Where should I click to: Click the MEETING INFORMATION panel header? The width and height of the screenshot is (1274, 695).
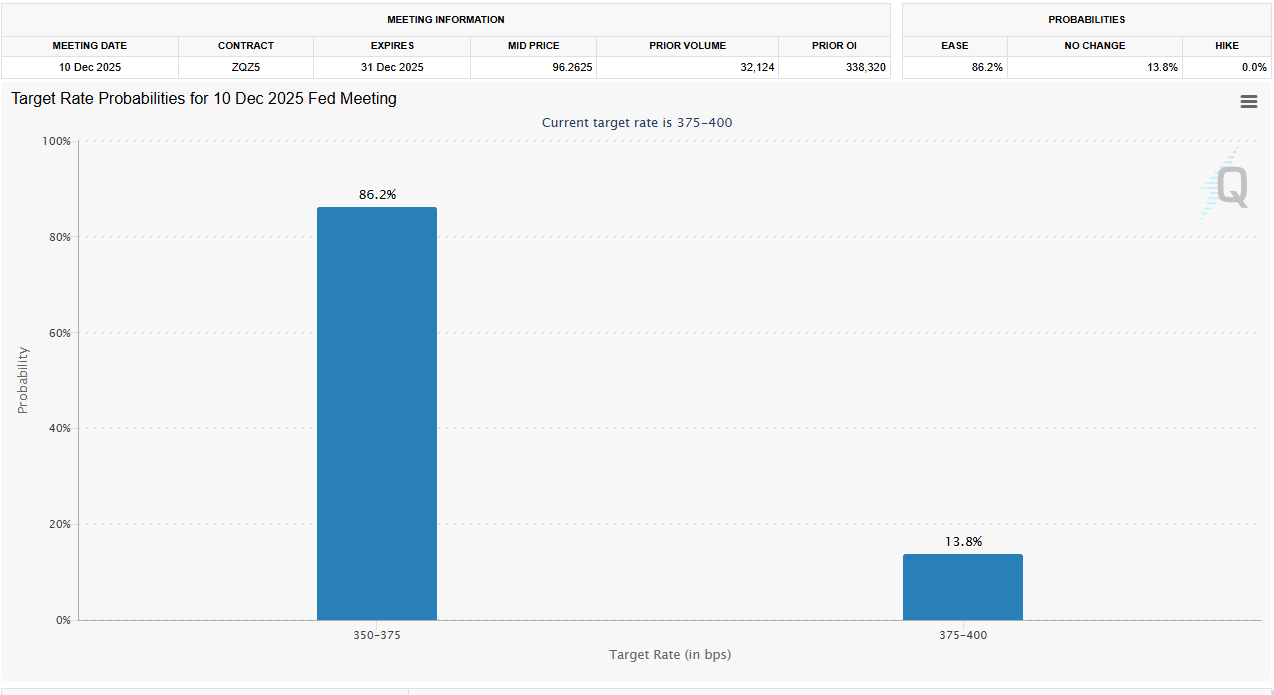point(445,19)
